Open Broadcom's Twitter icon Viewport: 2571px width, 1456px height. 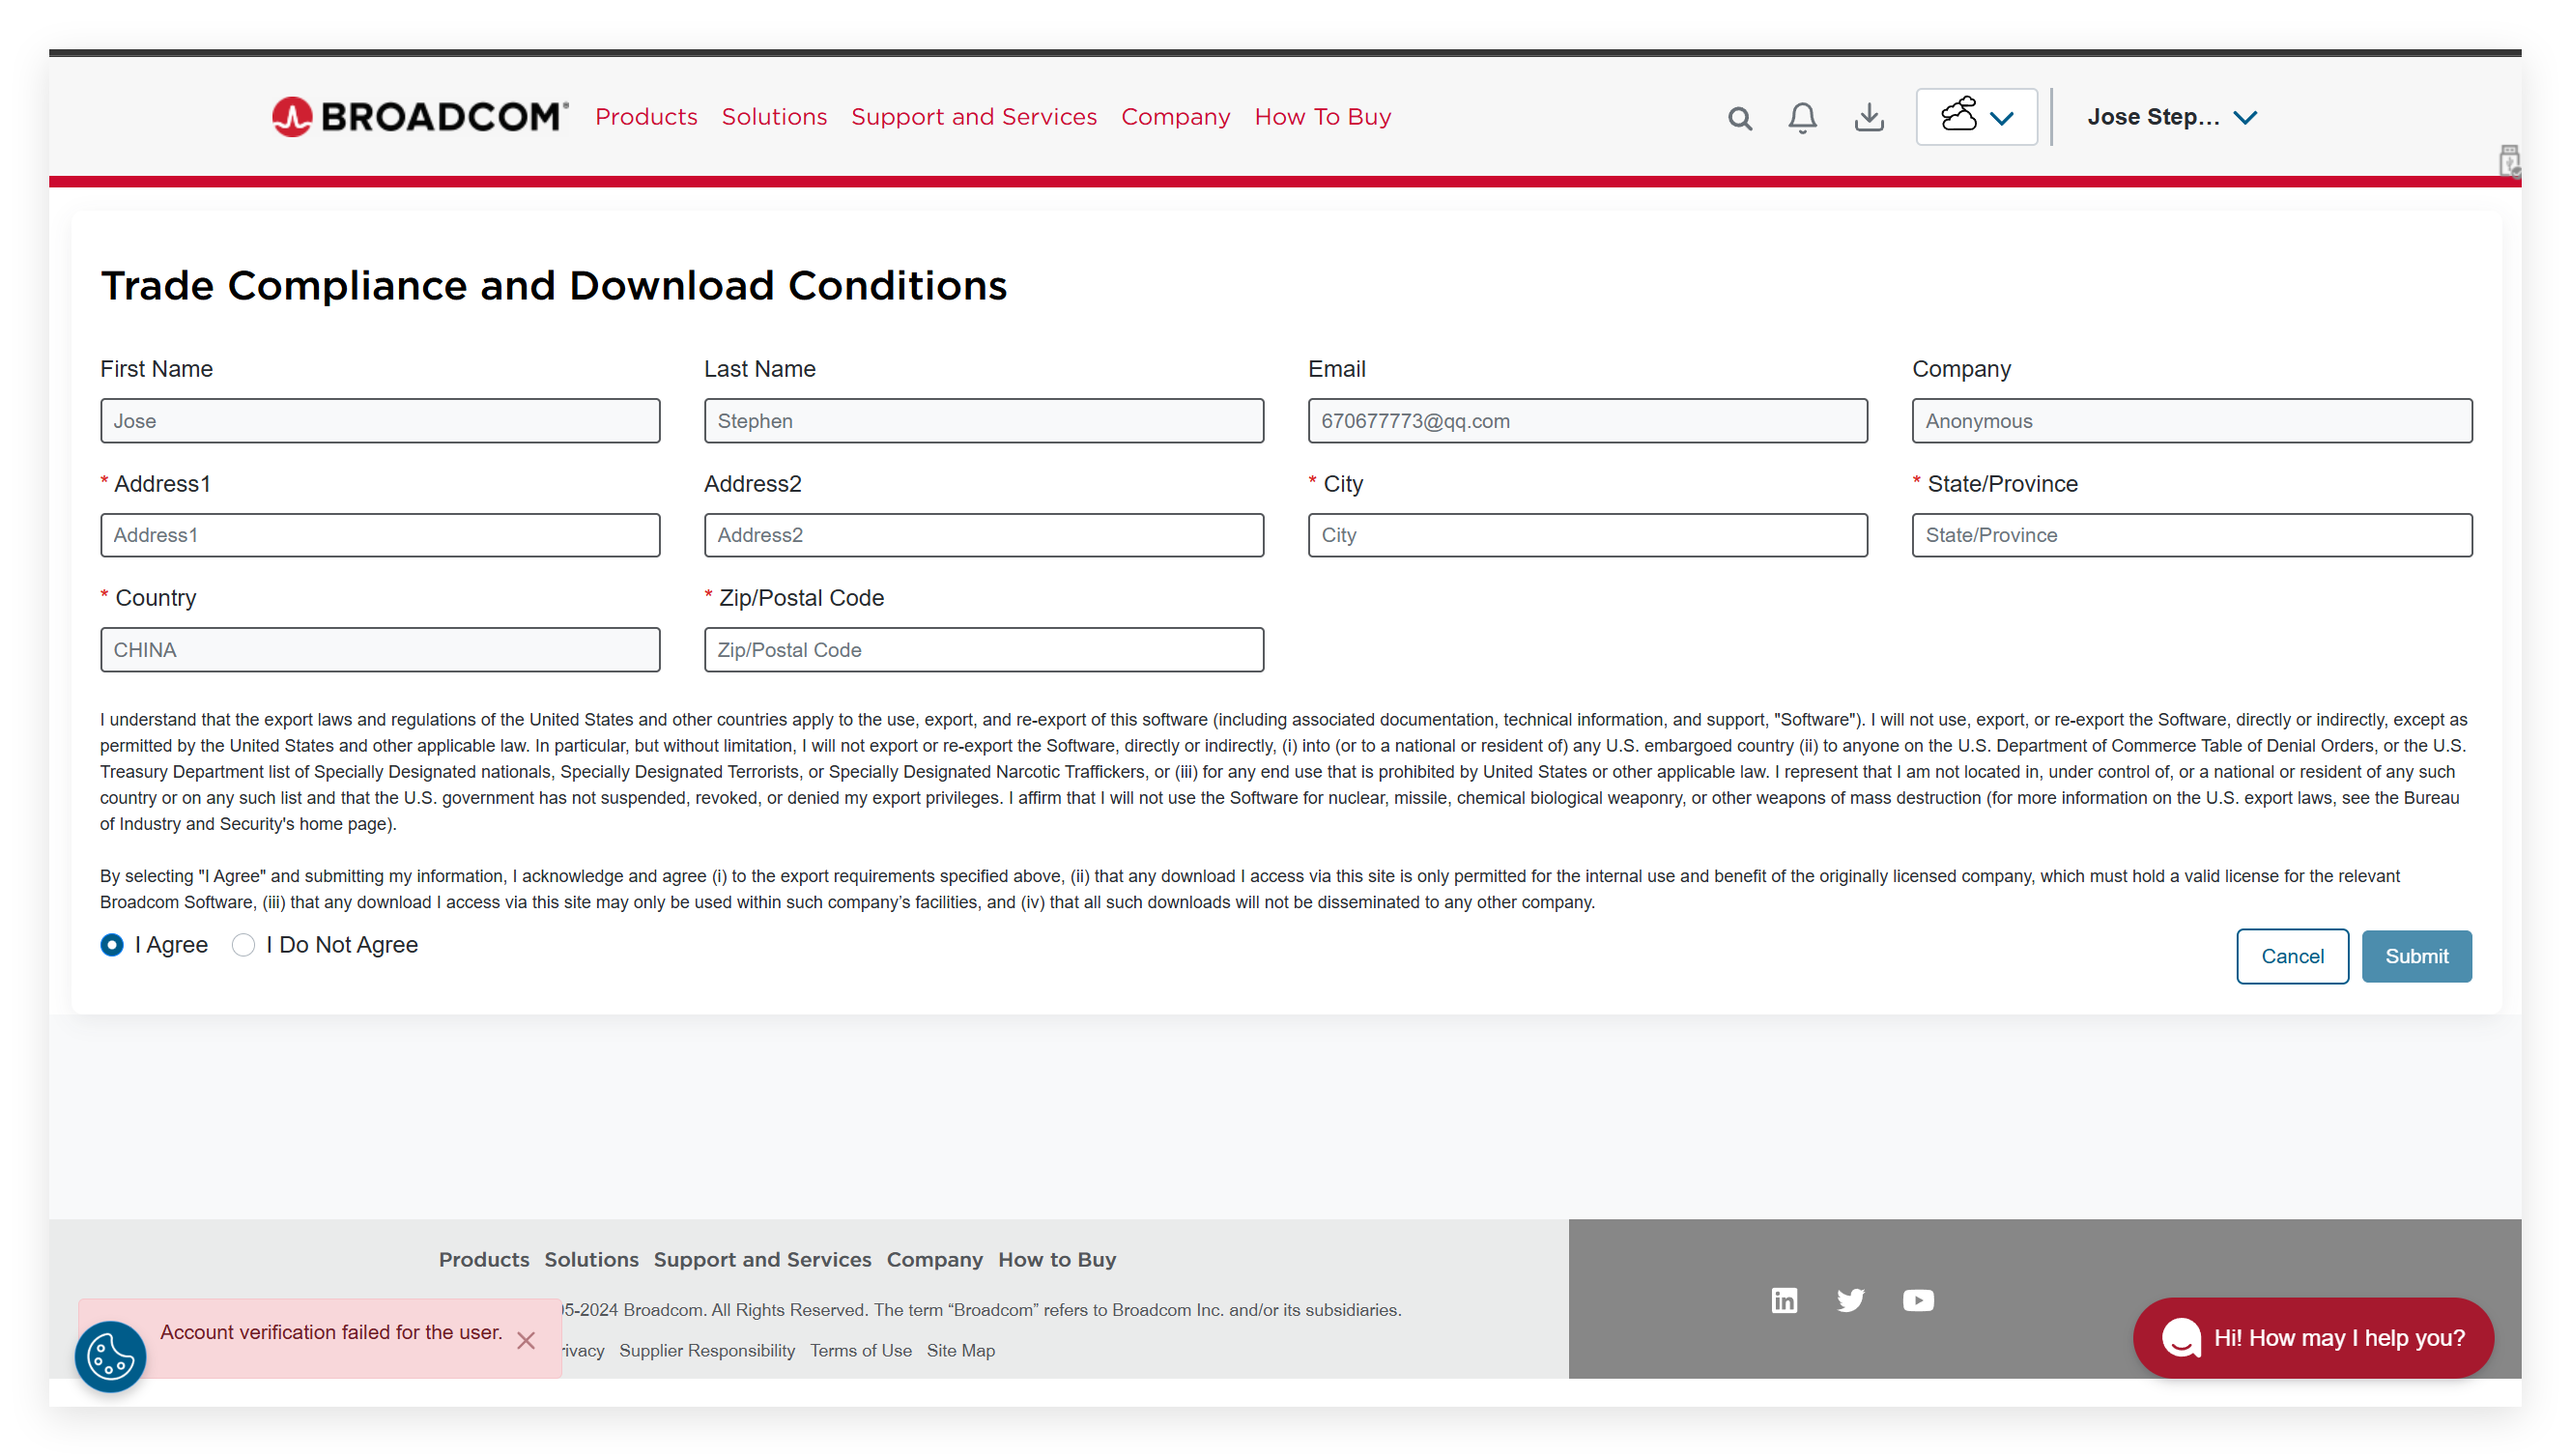pos(1850,1300)
